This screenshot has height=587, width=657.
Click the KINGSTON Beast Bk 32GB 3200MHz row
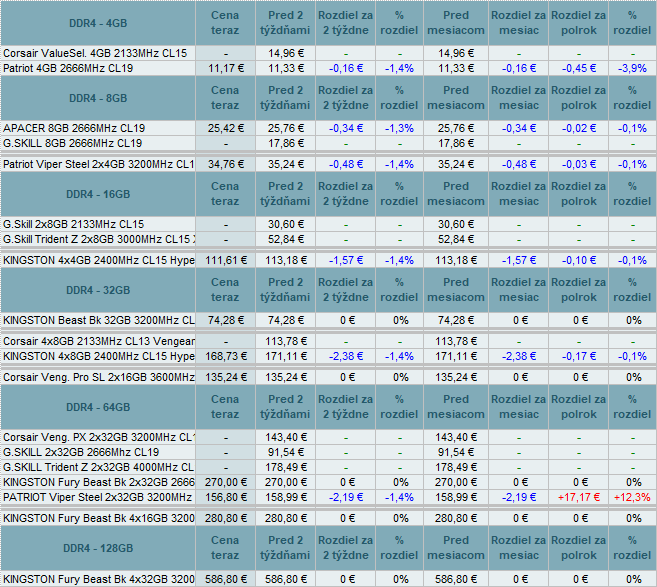tap(328, 320)
